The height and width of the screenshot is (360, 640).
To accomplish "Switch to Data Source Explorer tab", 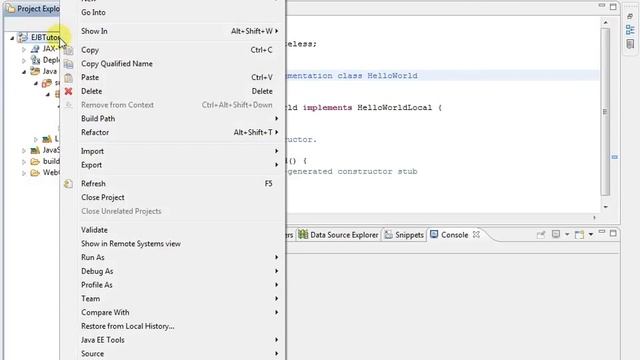I will point(339,235).
